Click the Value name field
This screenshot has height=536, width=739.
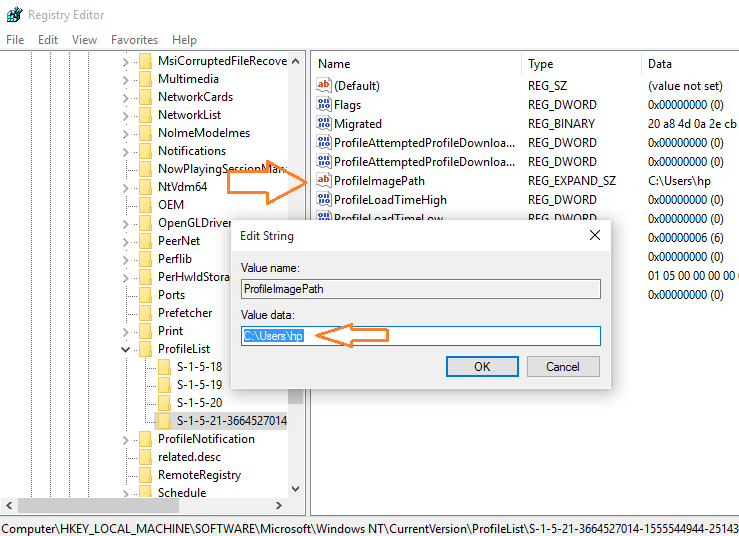(420, 289)
